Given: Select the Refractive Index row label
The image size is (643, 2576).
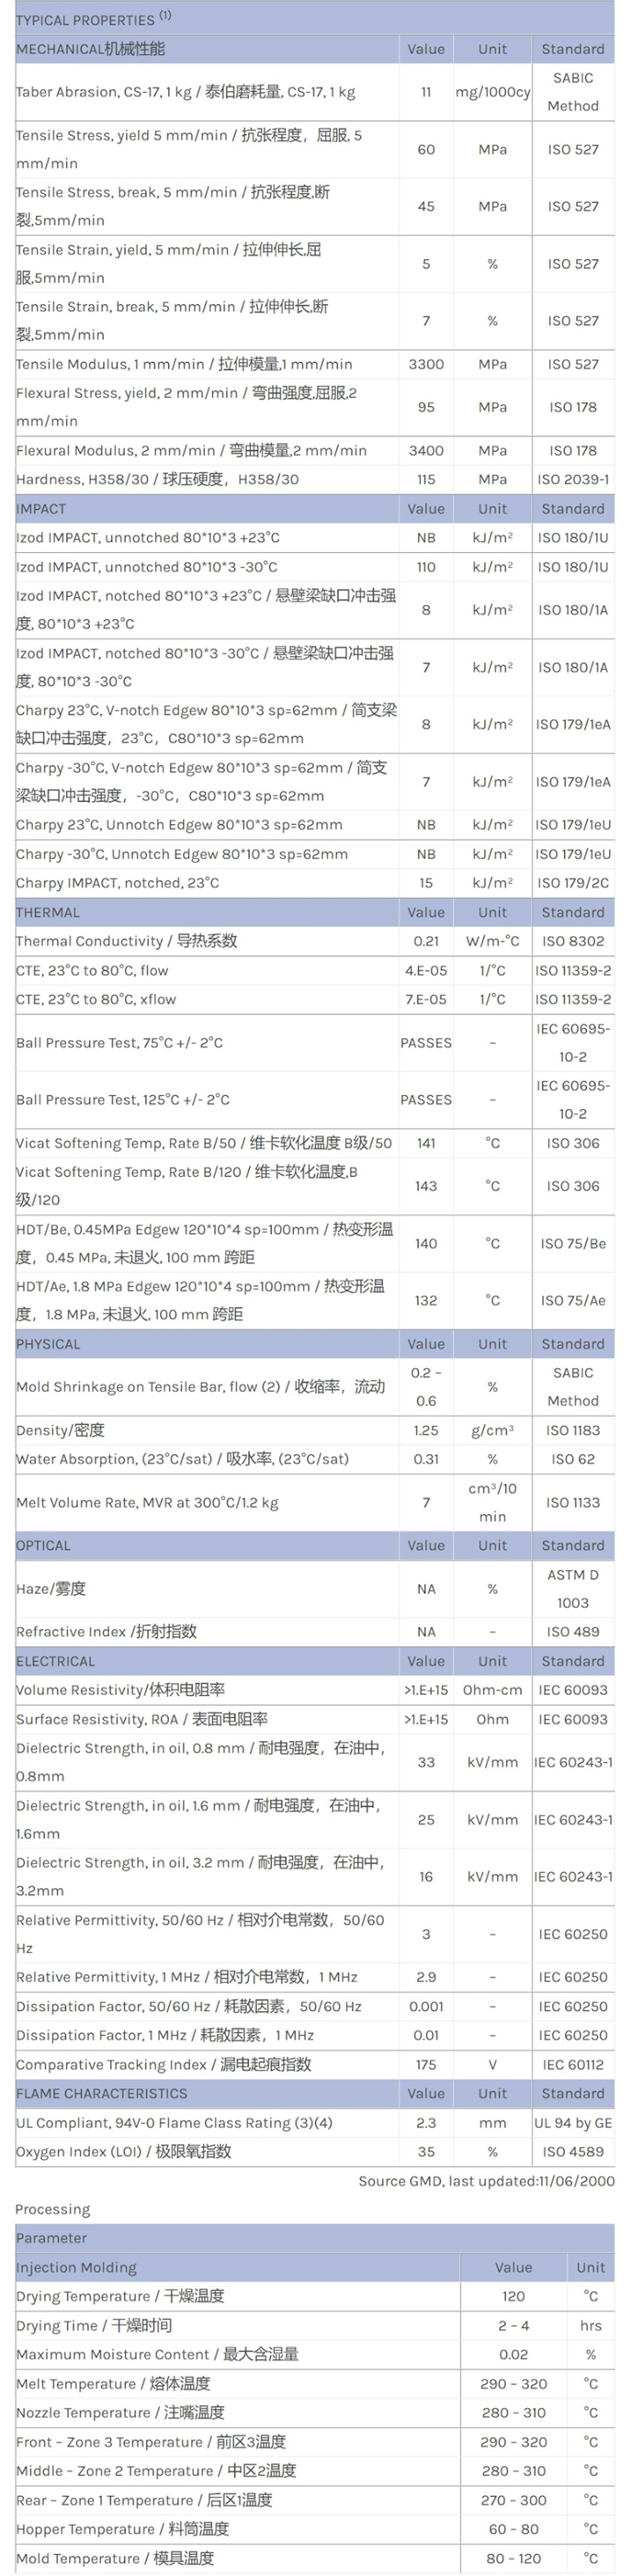Looking at the screenshot, I should [106, 1631].
